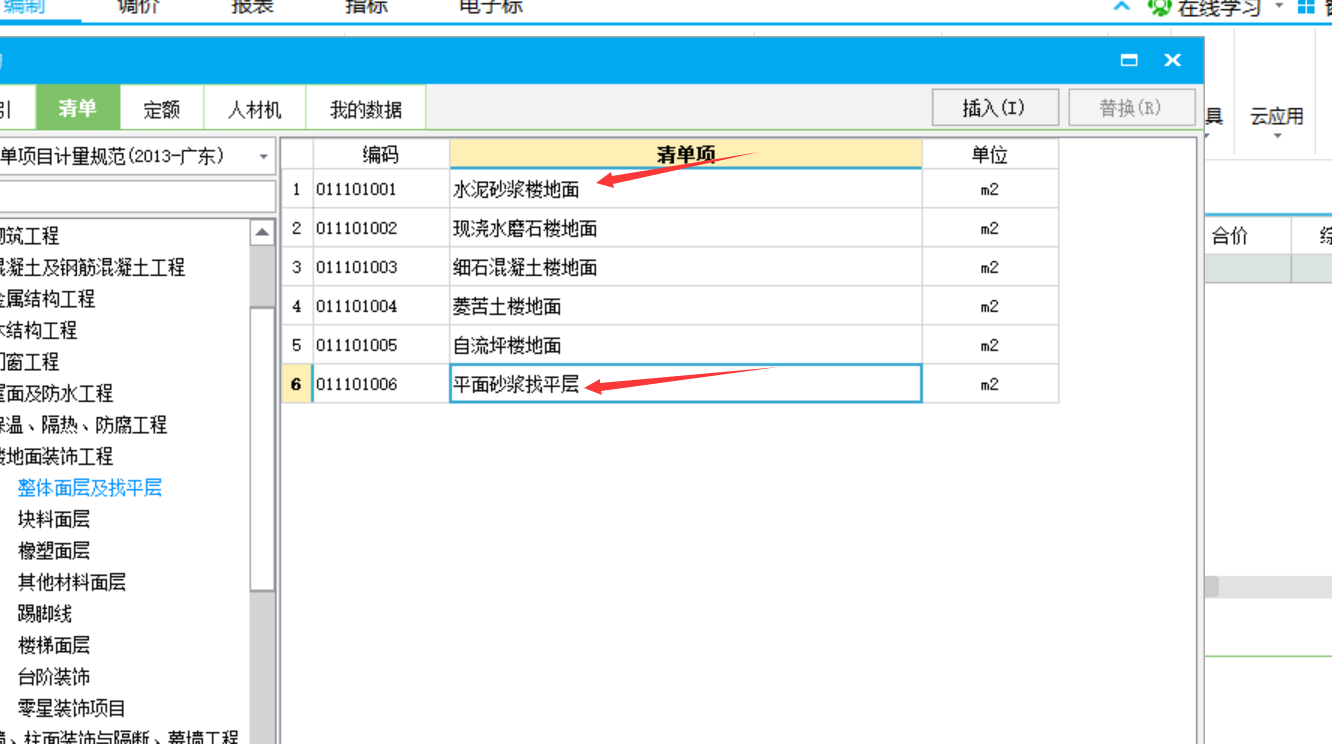Select tree item 楼地面装饰工程
Viewport: 1332px width, 744px height.
[x=57, y=456]
